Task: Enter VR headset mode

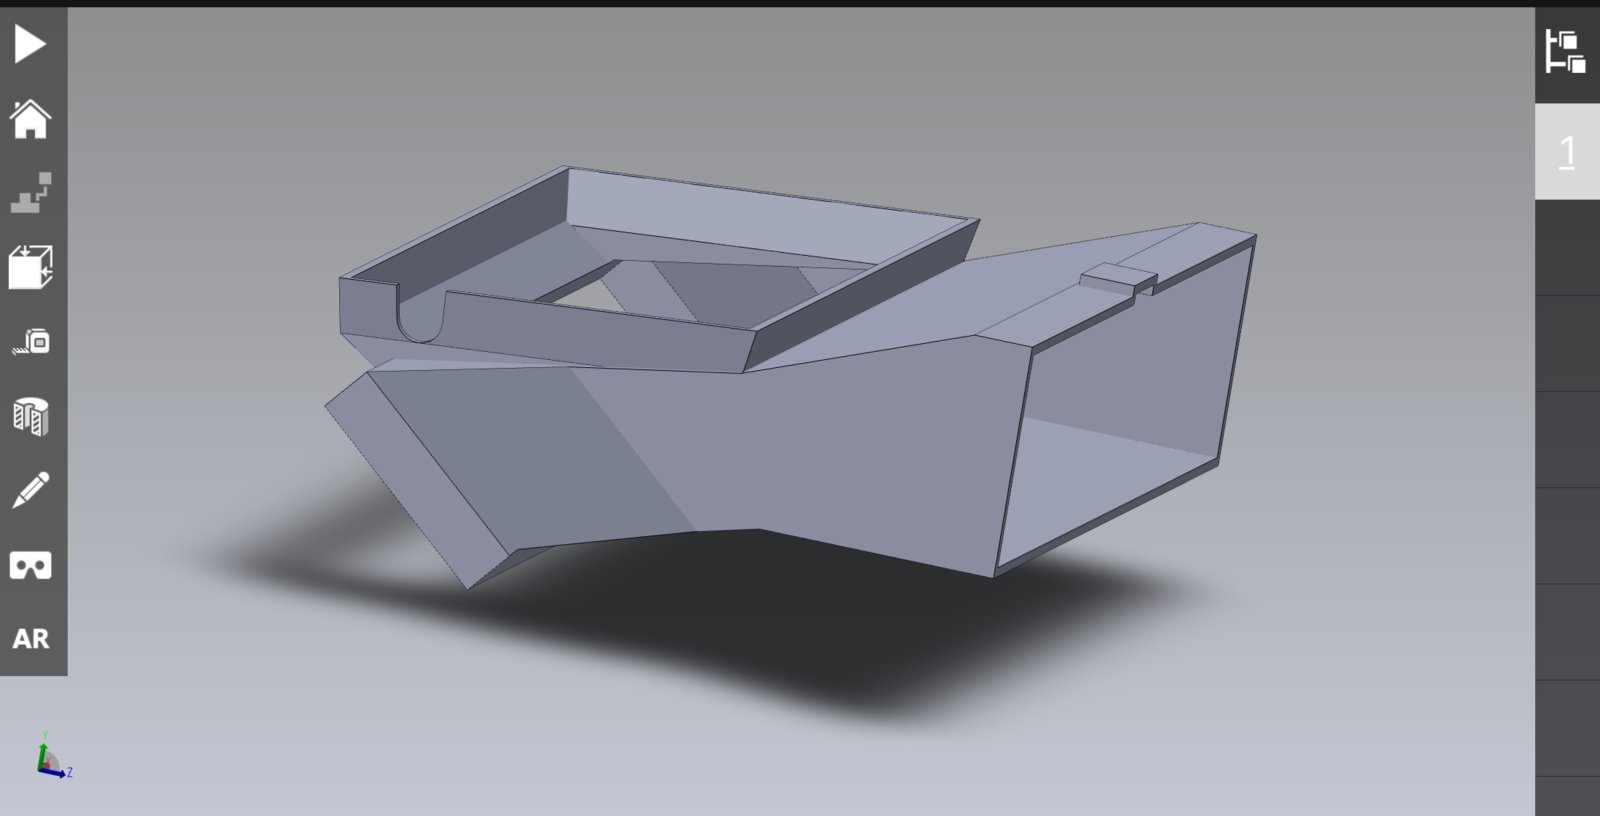Action: [x=30, y=565]
